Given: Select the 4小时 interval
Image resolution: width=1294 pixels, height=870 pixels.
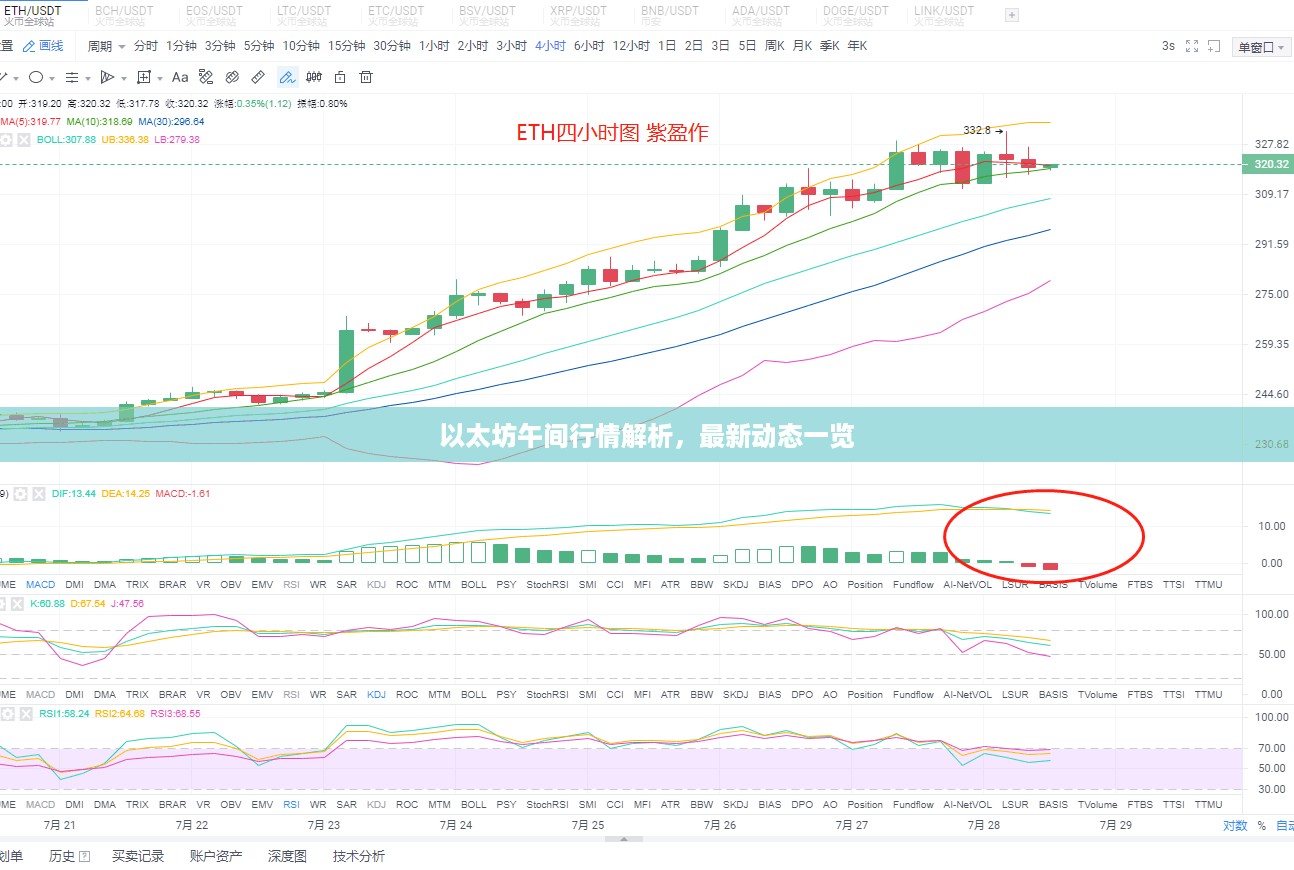Looking at the screenshot, I should coord(550,46).
